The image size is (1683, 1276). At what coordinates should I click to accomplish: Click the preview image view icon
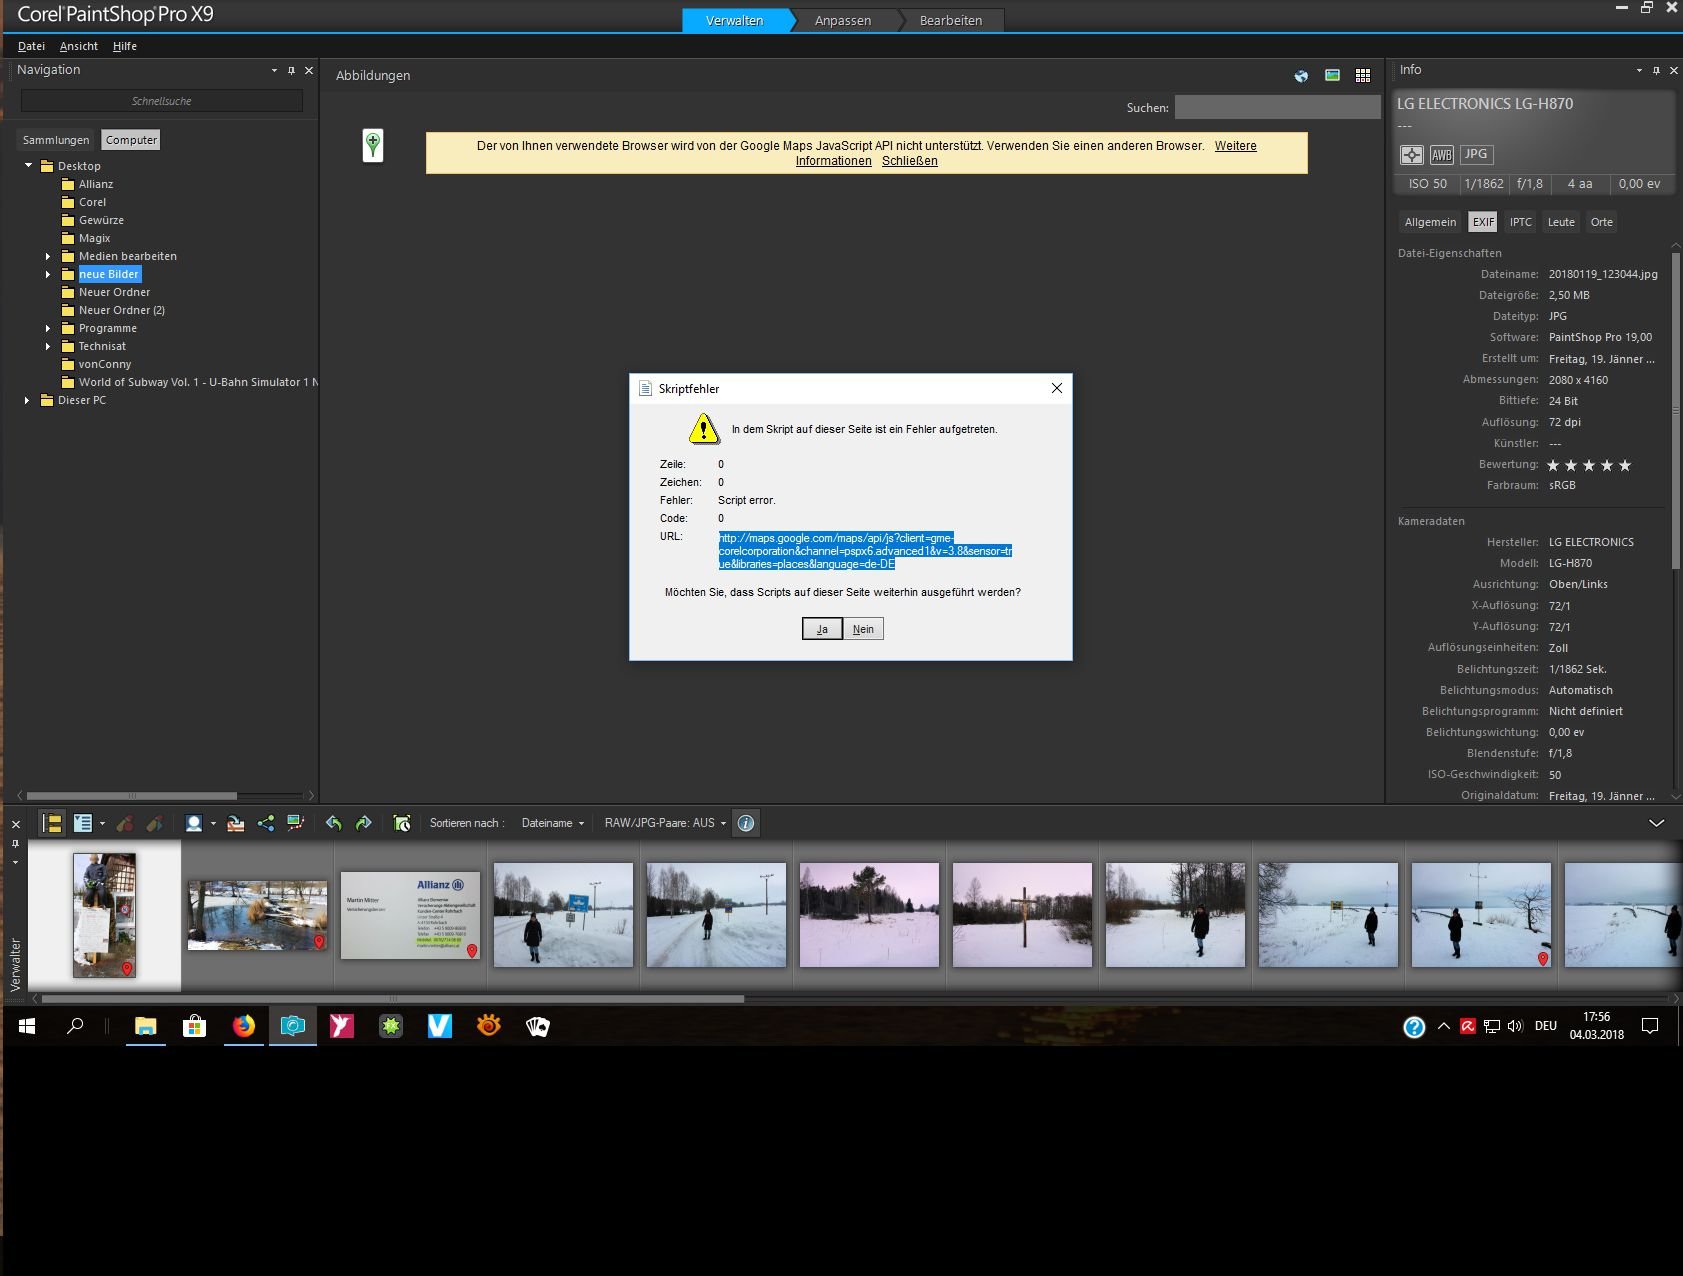tap(1332, 76)
